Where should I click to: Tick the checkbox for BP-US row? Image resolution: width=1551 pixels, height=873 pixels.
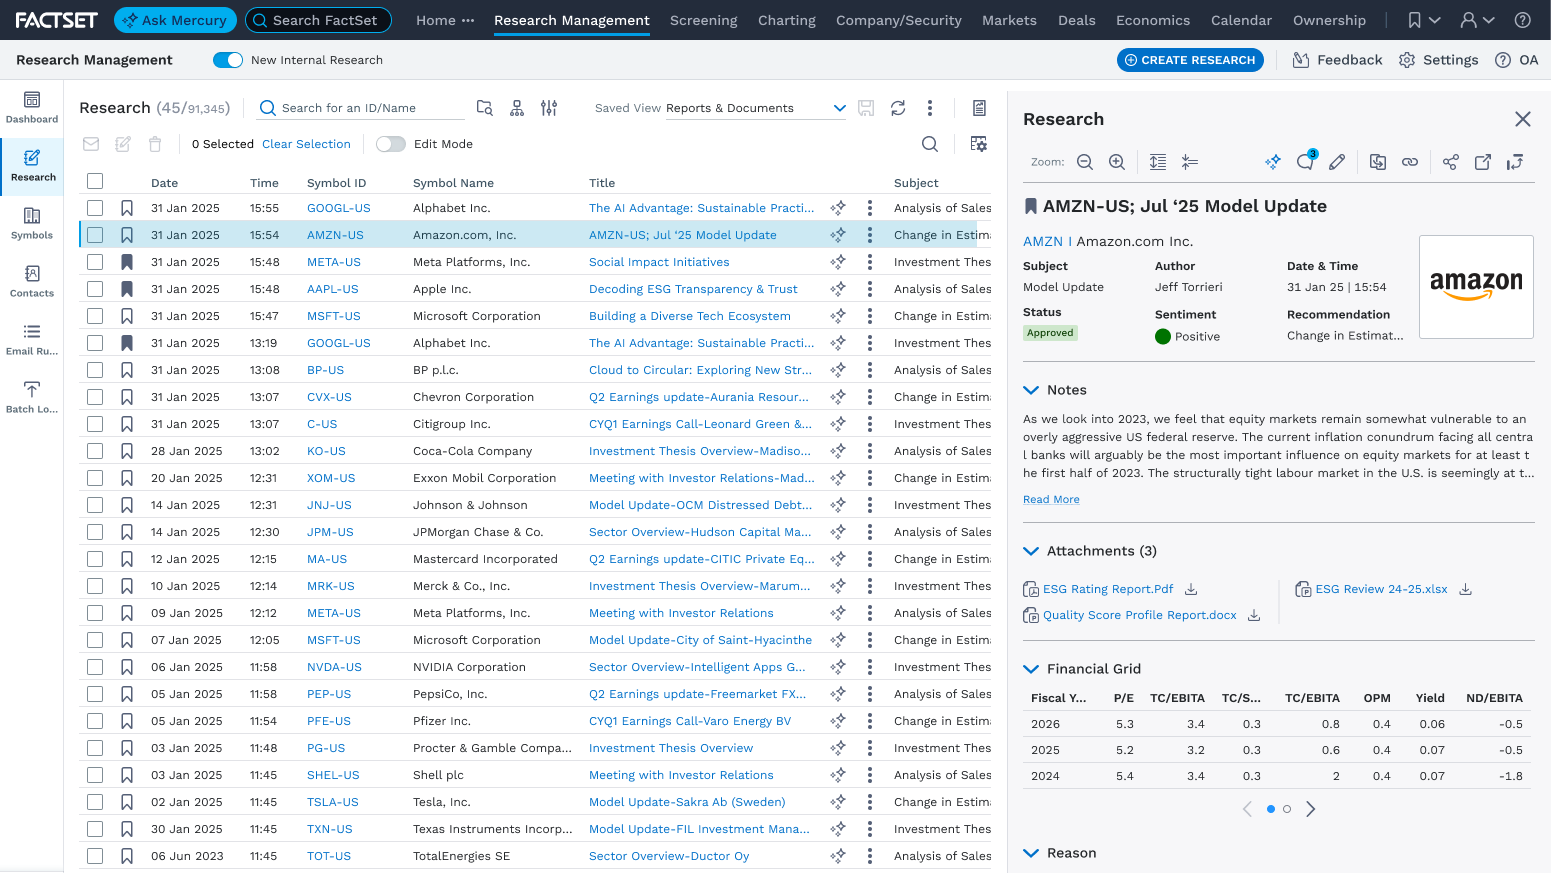click(x=95, y=370)
